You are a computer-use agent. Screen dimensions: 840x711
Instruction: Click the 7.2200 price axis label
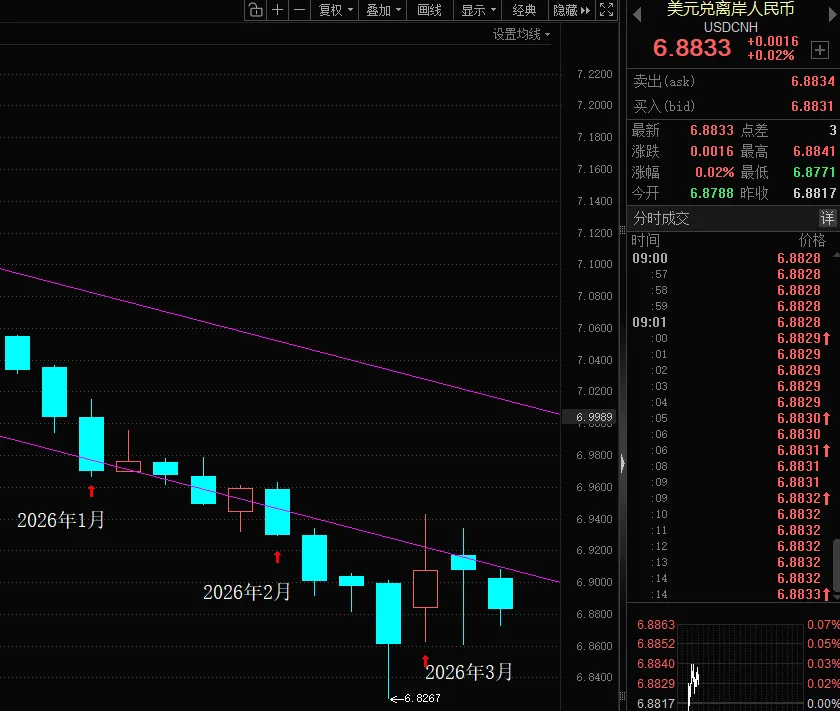[594, 74]
